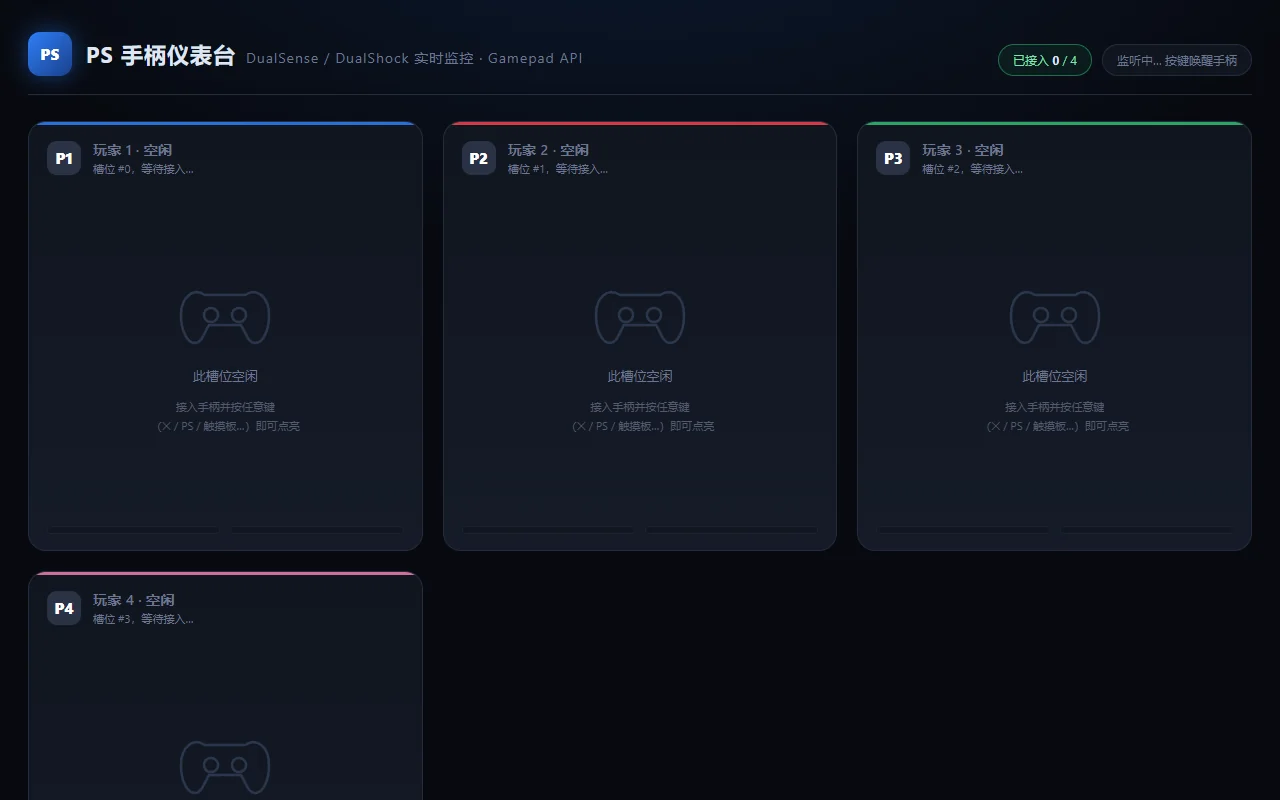Click the gamepad icon in player 1 card

(225, 317)
